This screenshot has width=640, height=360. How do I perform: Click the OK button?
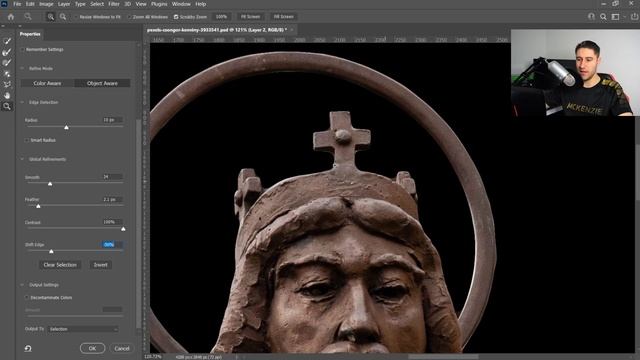tap(92, 348)
